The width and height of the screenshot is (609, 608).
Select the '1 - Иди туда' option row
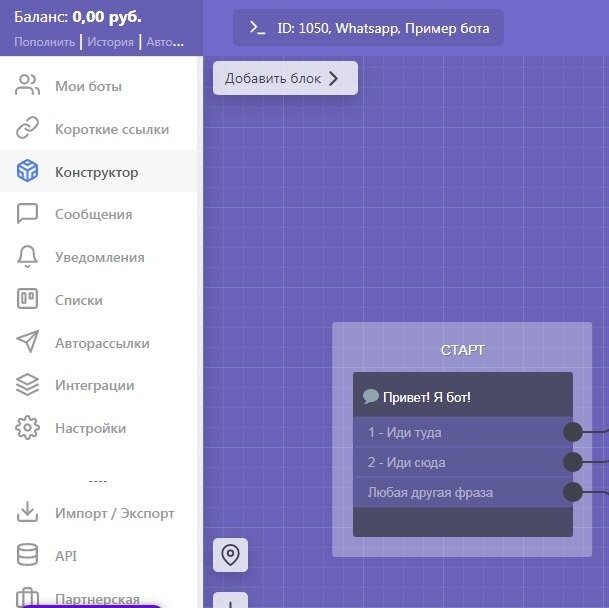(462, 432)
